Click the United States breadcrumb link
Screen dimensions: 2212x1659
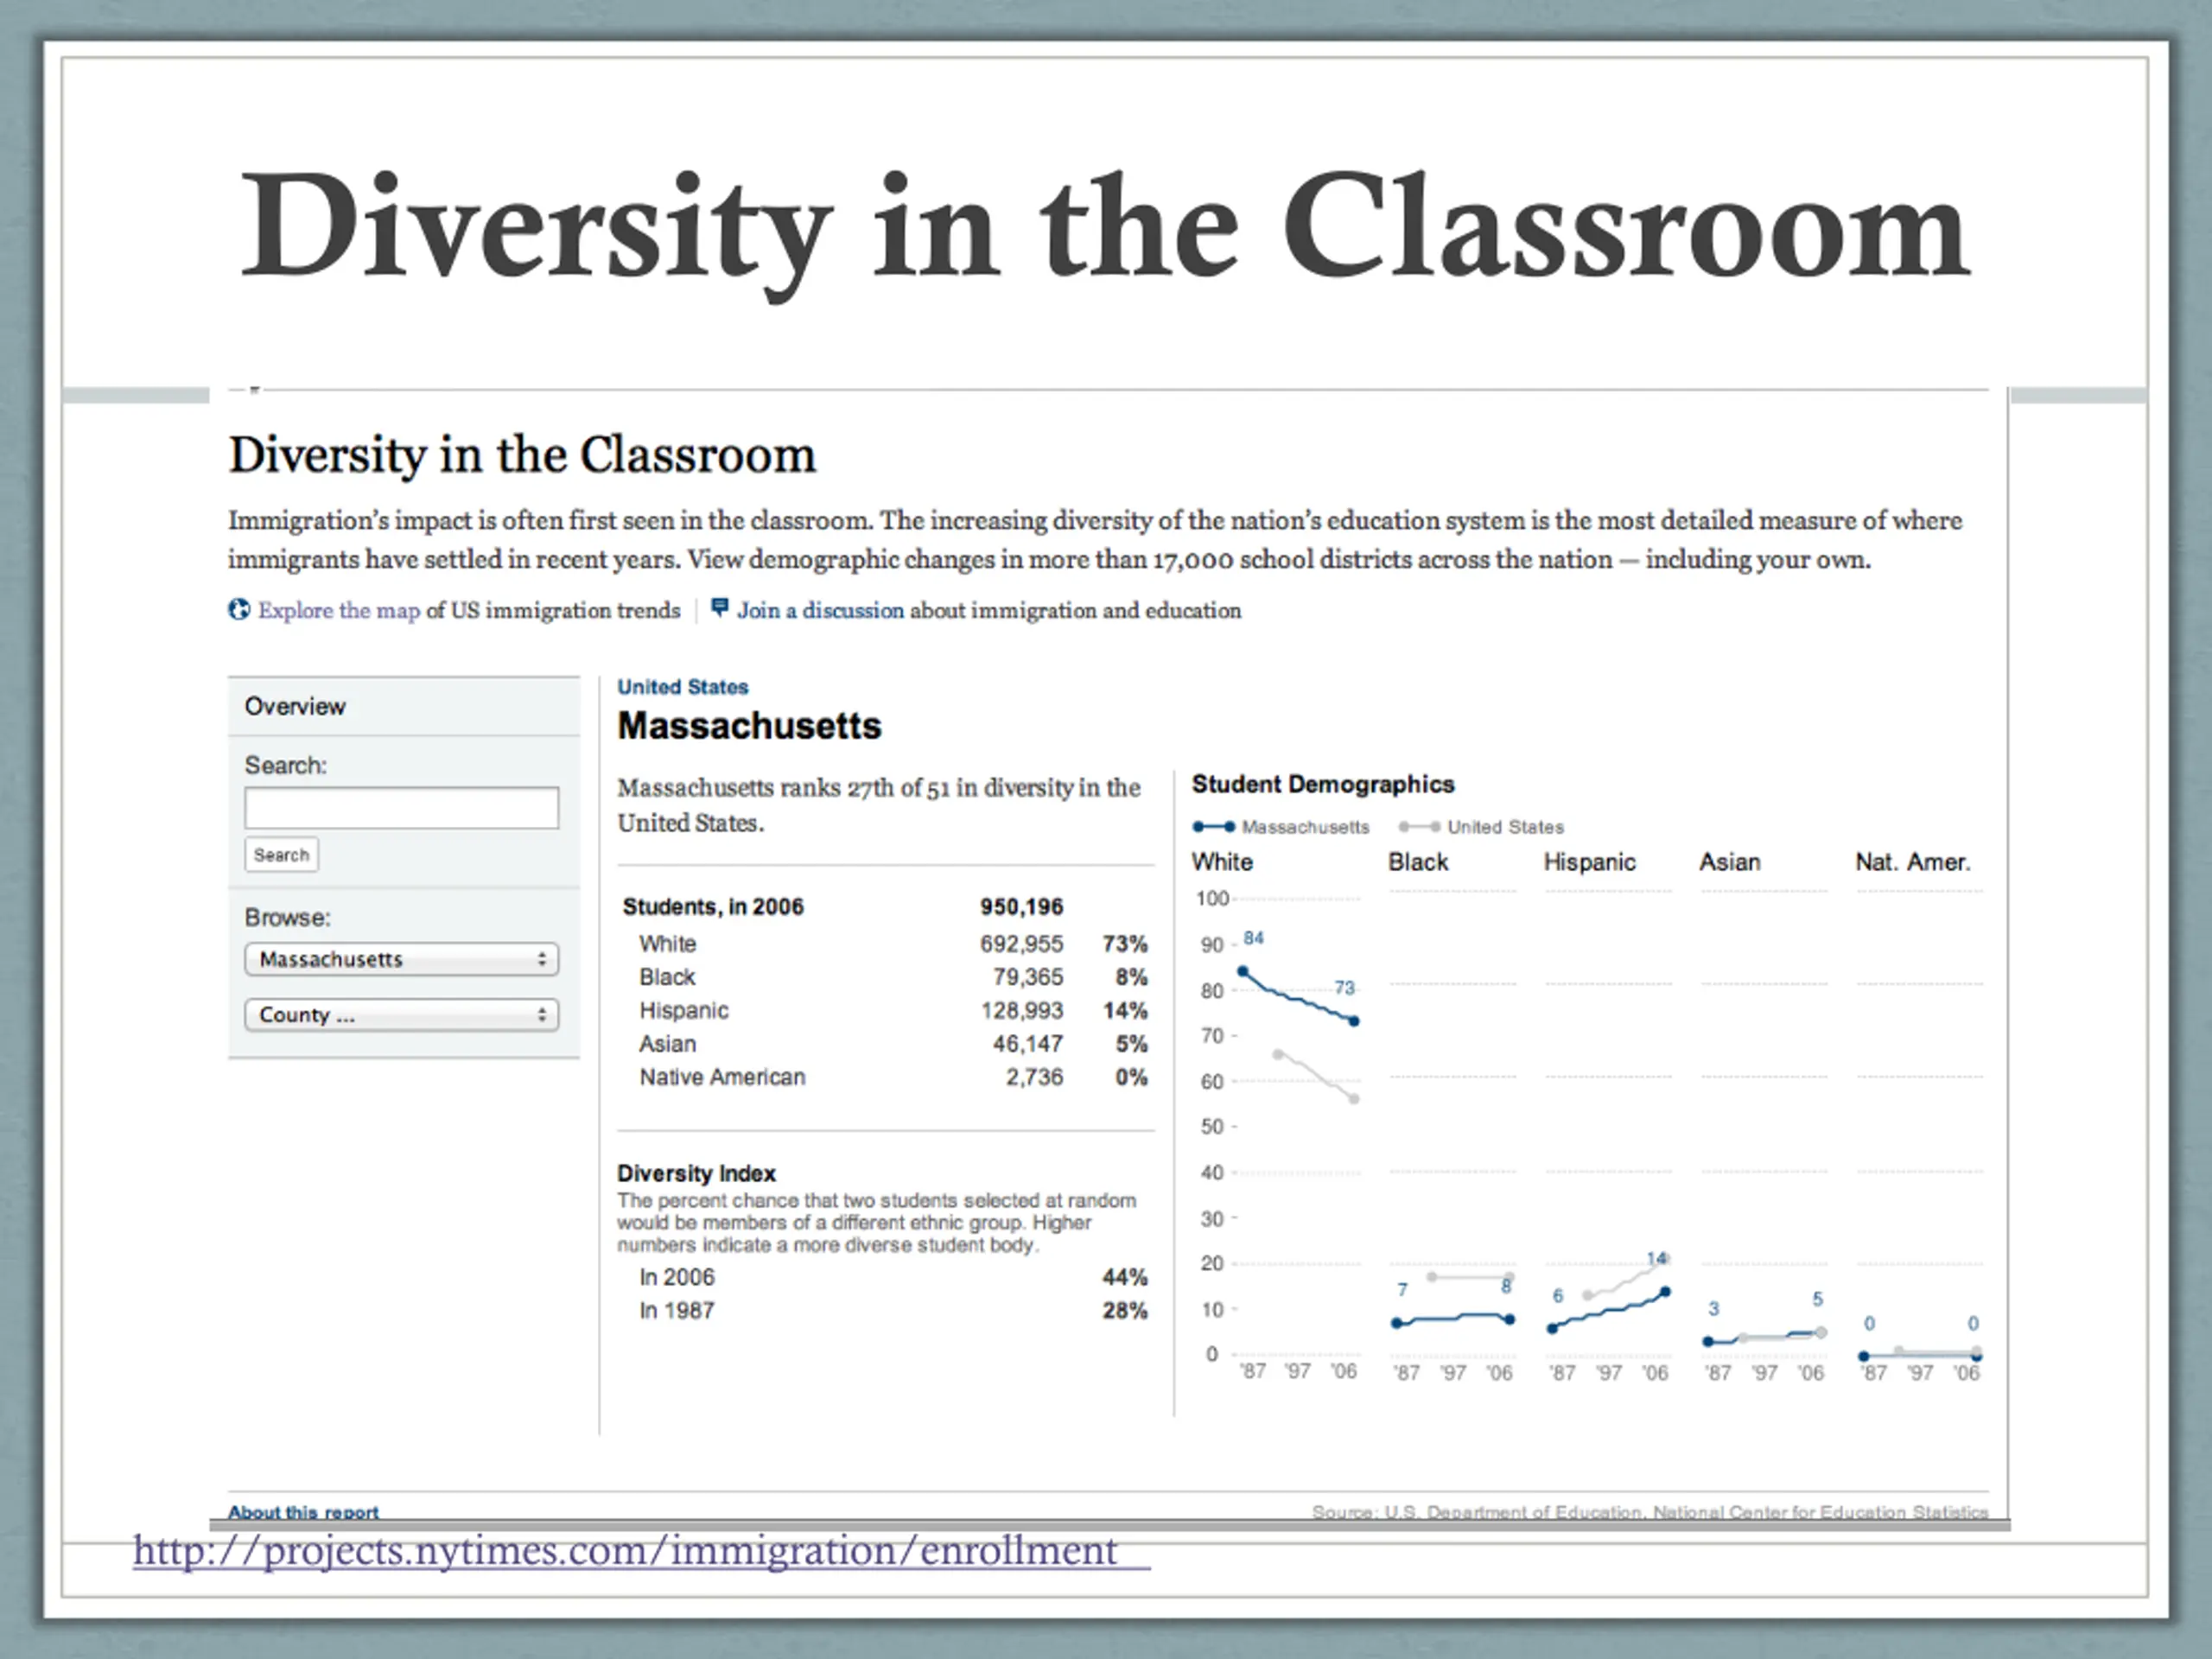[683, 687]
